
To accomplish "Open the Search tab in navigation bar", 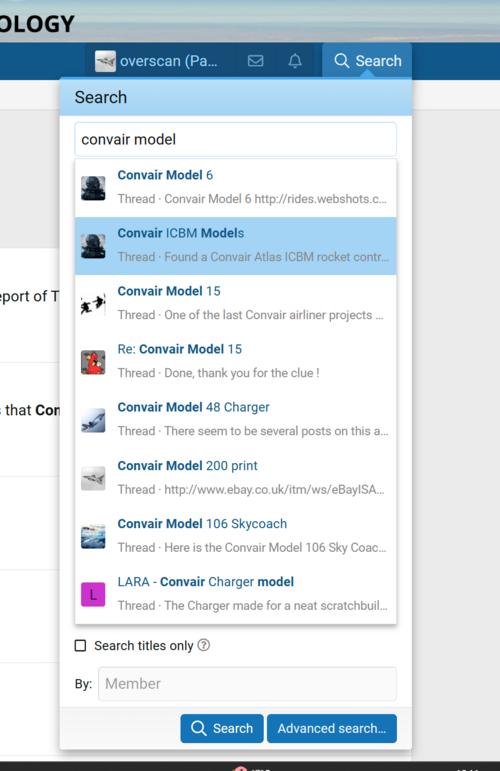I will [x=367, y=61].
